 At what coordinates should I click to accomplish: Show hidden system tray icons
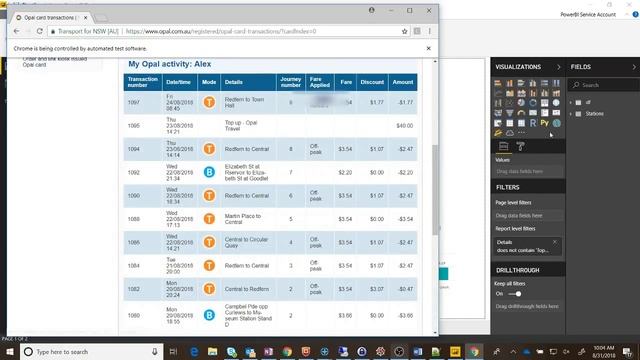point(513,351)
